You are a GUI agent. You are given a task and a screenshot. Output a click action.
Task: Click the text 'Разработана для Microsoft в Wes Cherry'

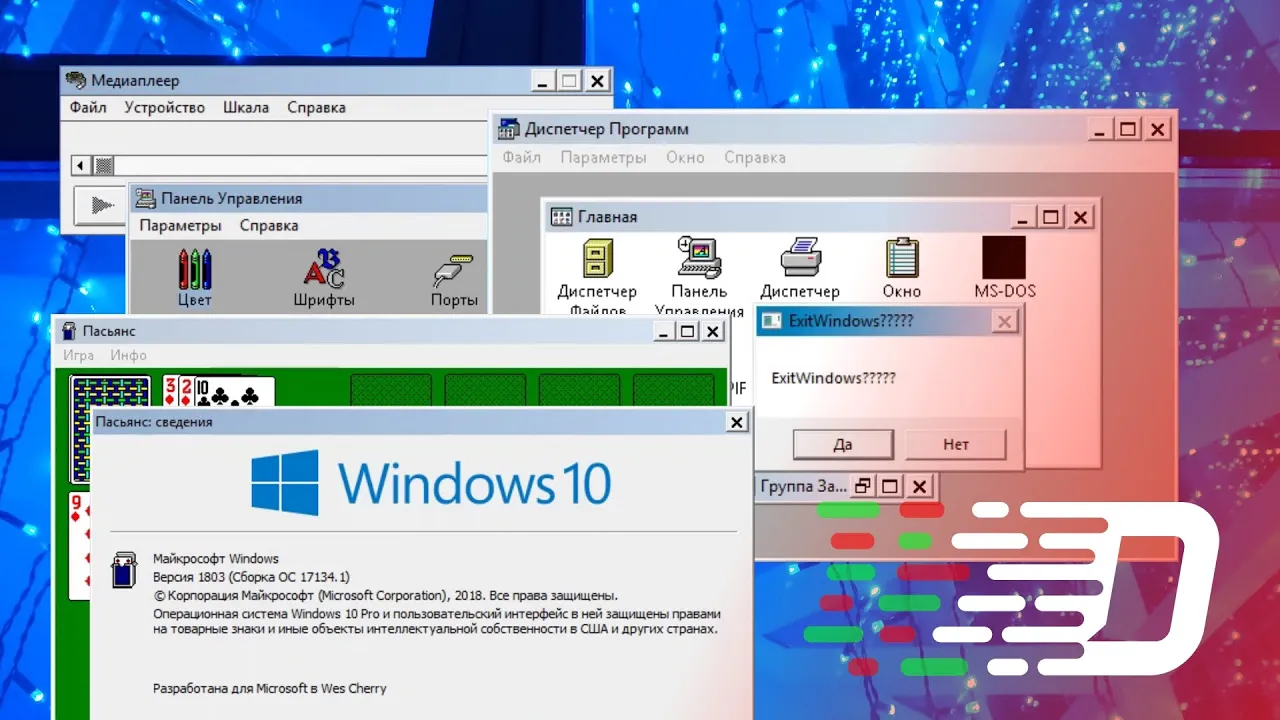(x=269, y=688)
